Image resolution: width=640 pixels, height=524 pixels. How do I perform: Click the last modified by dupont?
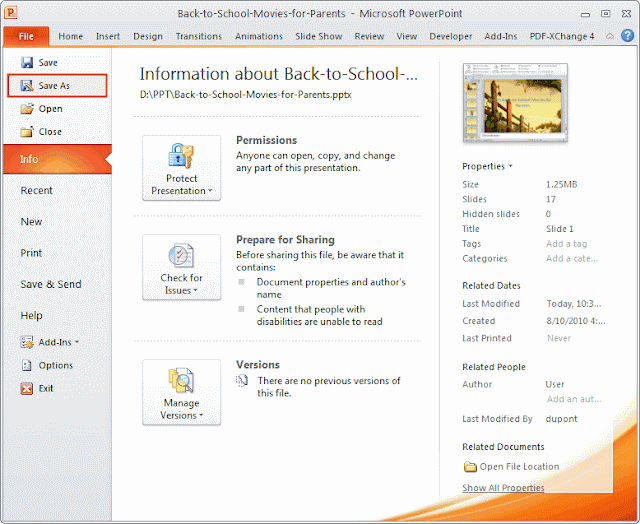pyautogui.click(x=562, y=419)
